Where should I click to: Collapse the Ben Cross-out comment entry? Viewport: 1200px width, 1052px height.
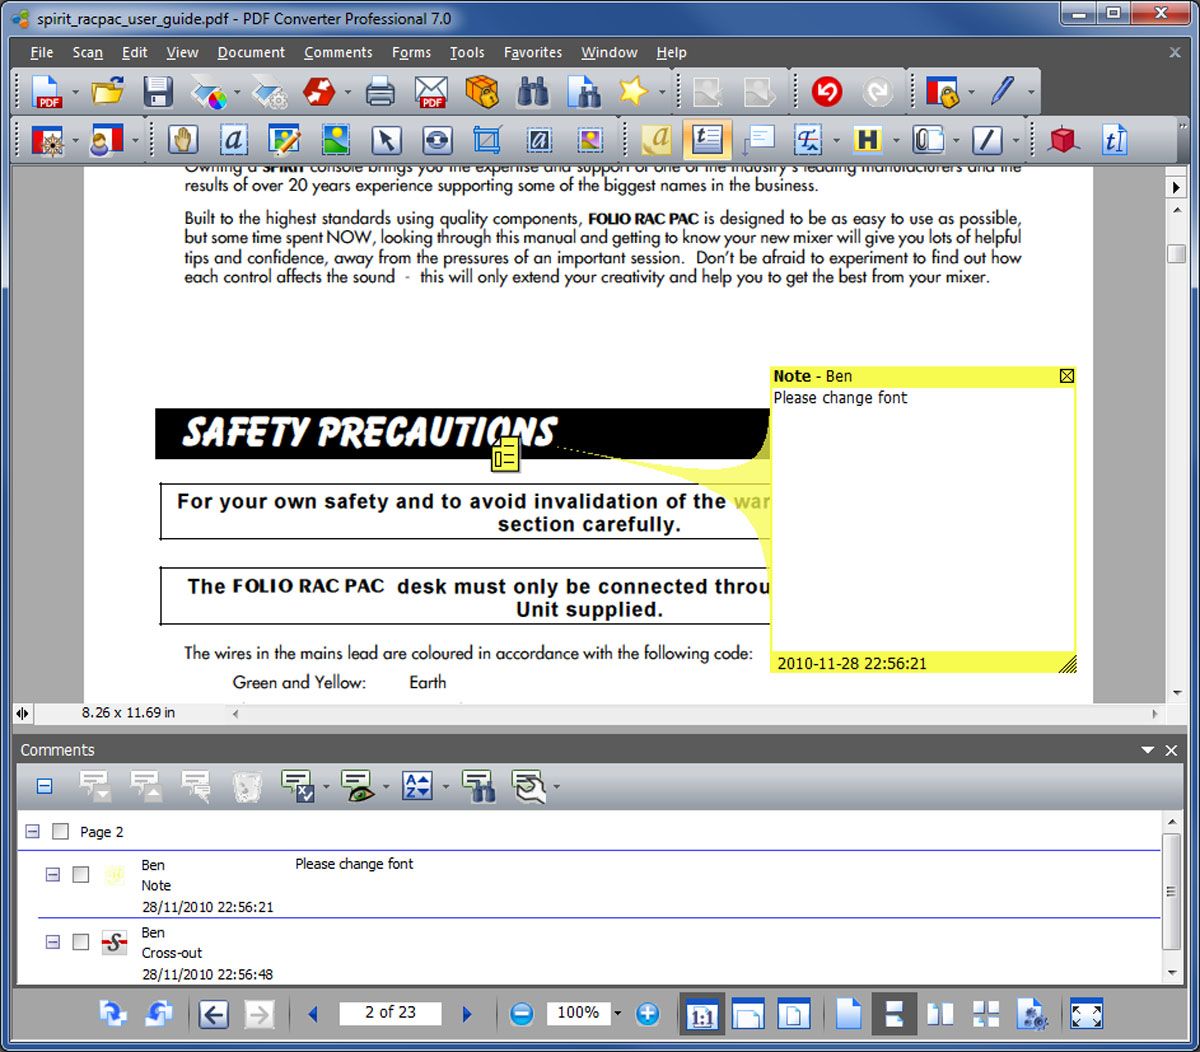(53, 942)
